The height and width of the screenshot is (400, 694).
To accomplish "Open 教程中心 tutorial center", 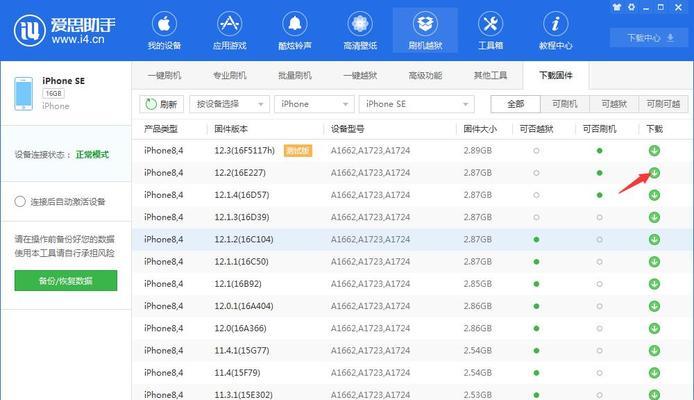I will click(555, 31).
